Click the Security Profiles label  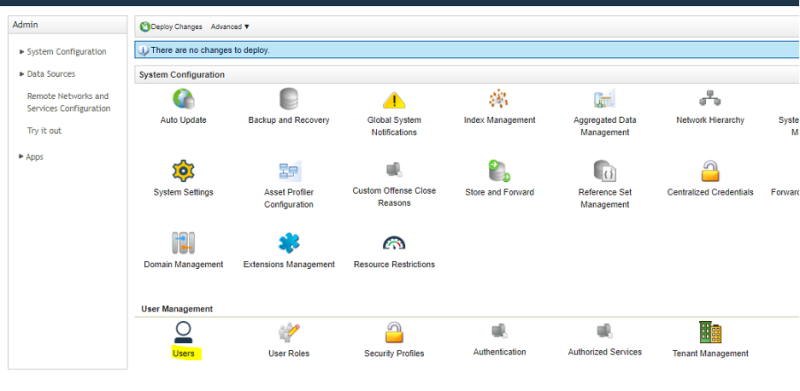[x=394, y=353]
